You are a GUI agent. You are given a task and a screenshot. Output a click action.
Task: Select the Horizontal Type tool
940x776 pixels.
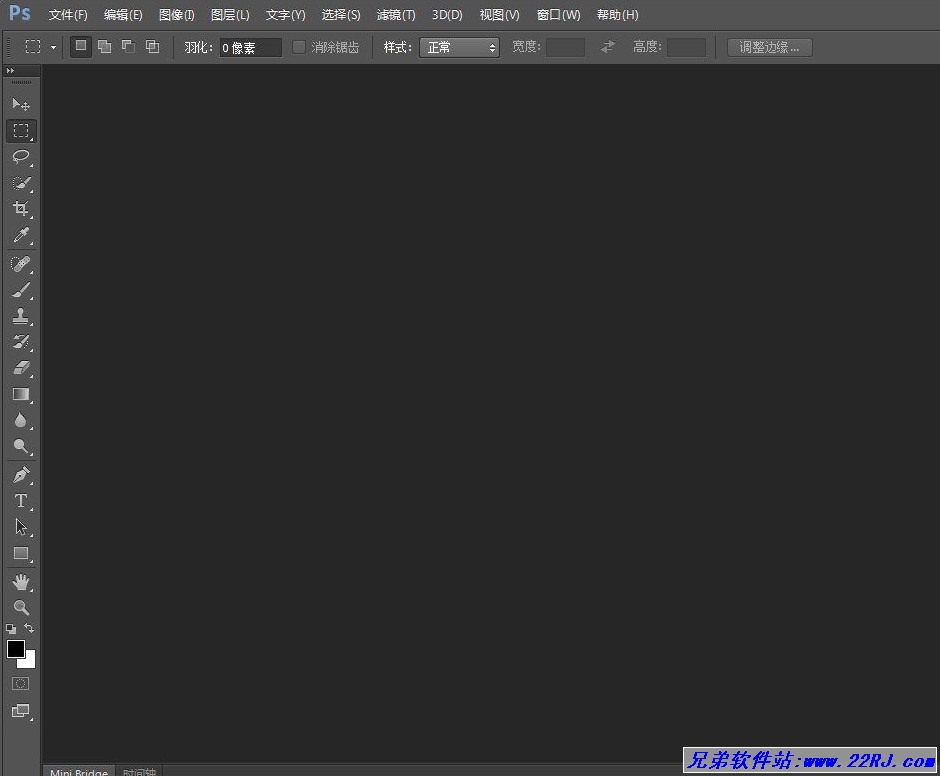[x=20, y=501]
